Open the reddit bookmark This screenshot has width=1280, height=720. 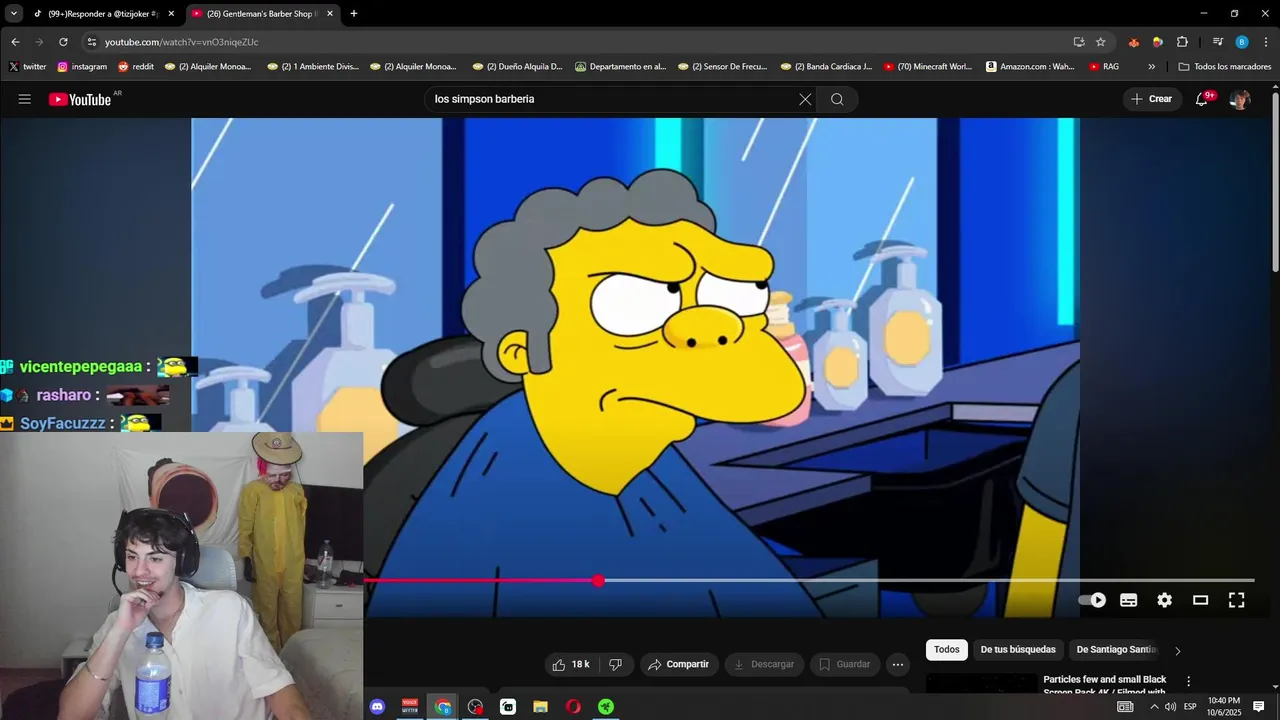point(136,67)
